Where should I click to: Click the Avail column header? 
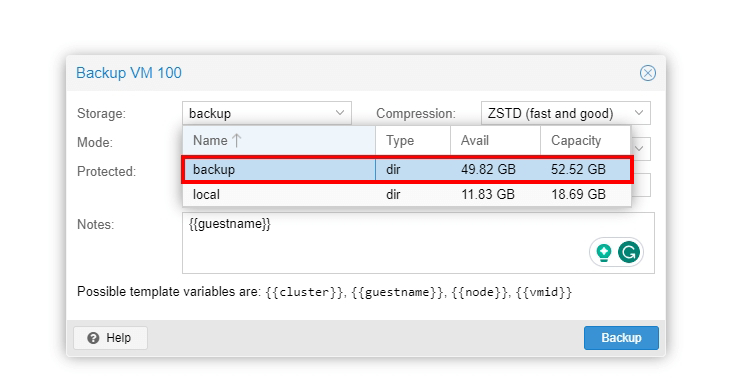coord(495,140)
